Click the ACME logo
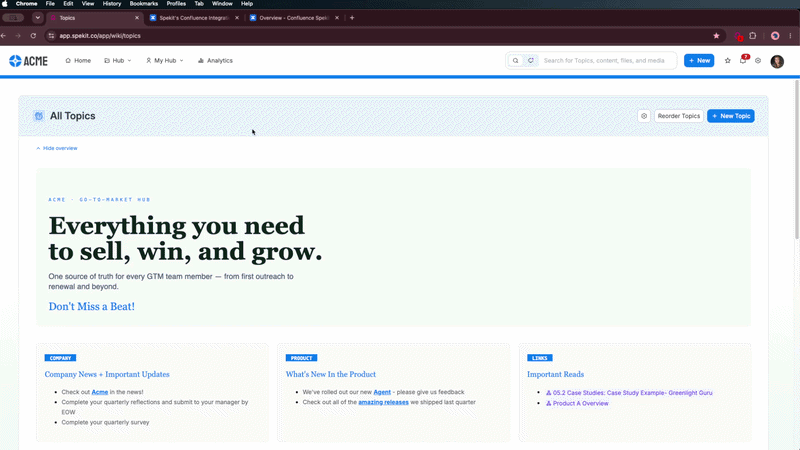This screenshot has height=450, width=800. [x=29, y=61]
